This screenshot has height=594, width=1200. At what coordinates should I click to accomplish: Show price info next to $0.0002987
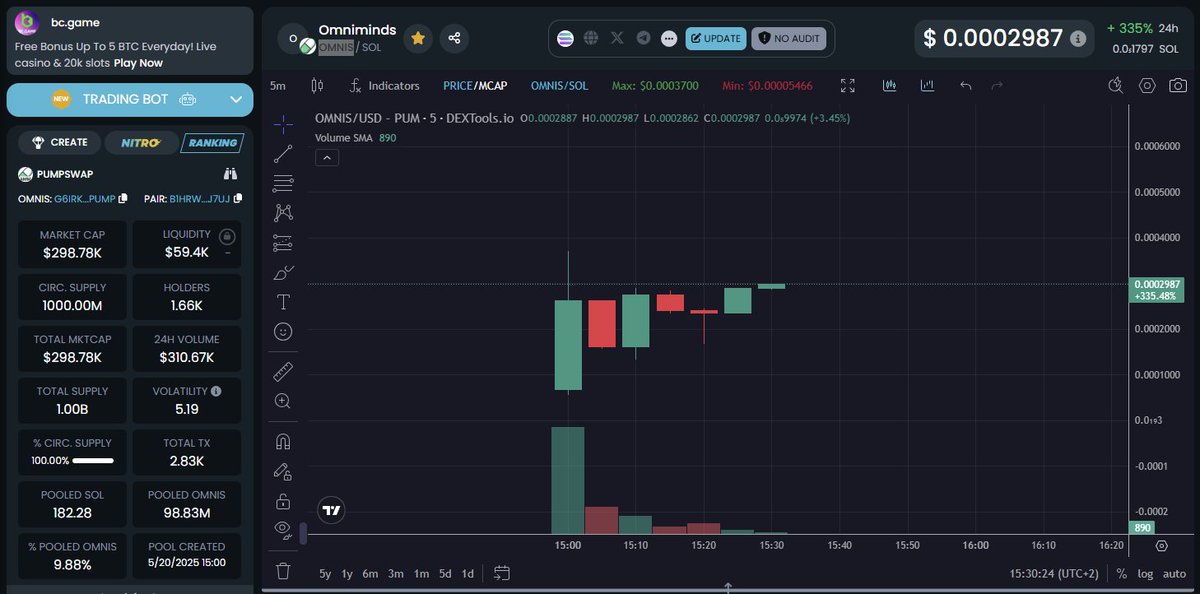[1077, 39]
